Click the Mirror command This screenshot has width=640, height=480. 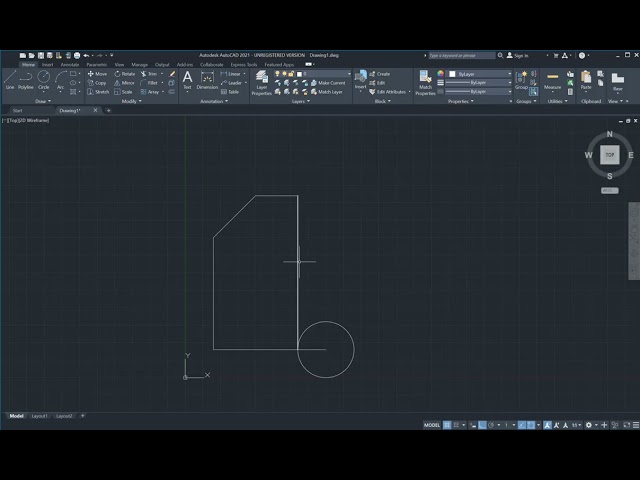(x=124, y=83)
